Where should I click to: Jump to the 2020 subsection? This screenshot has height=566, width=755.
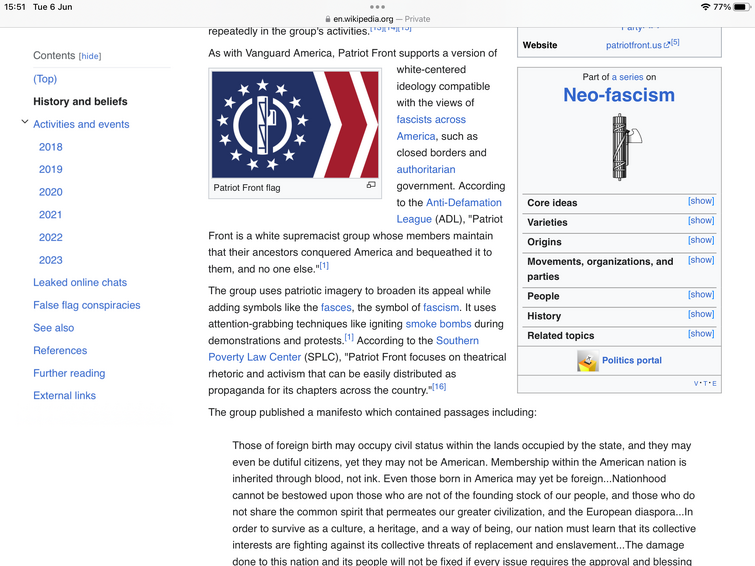[x=51, y=192]
